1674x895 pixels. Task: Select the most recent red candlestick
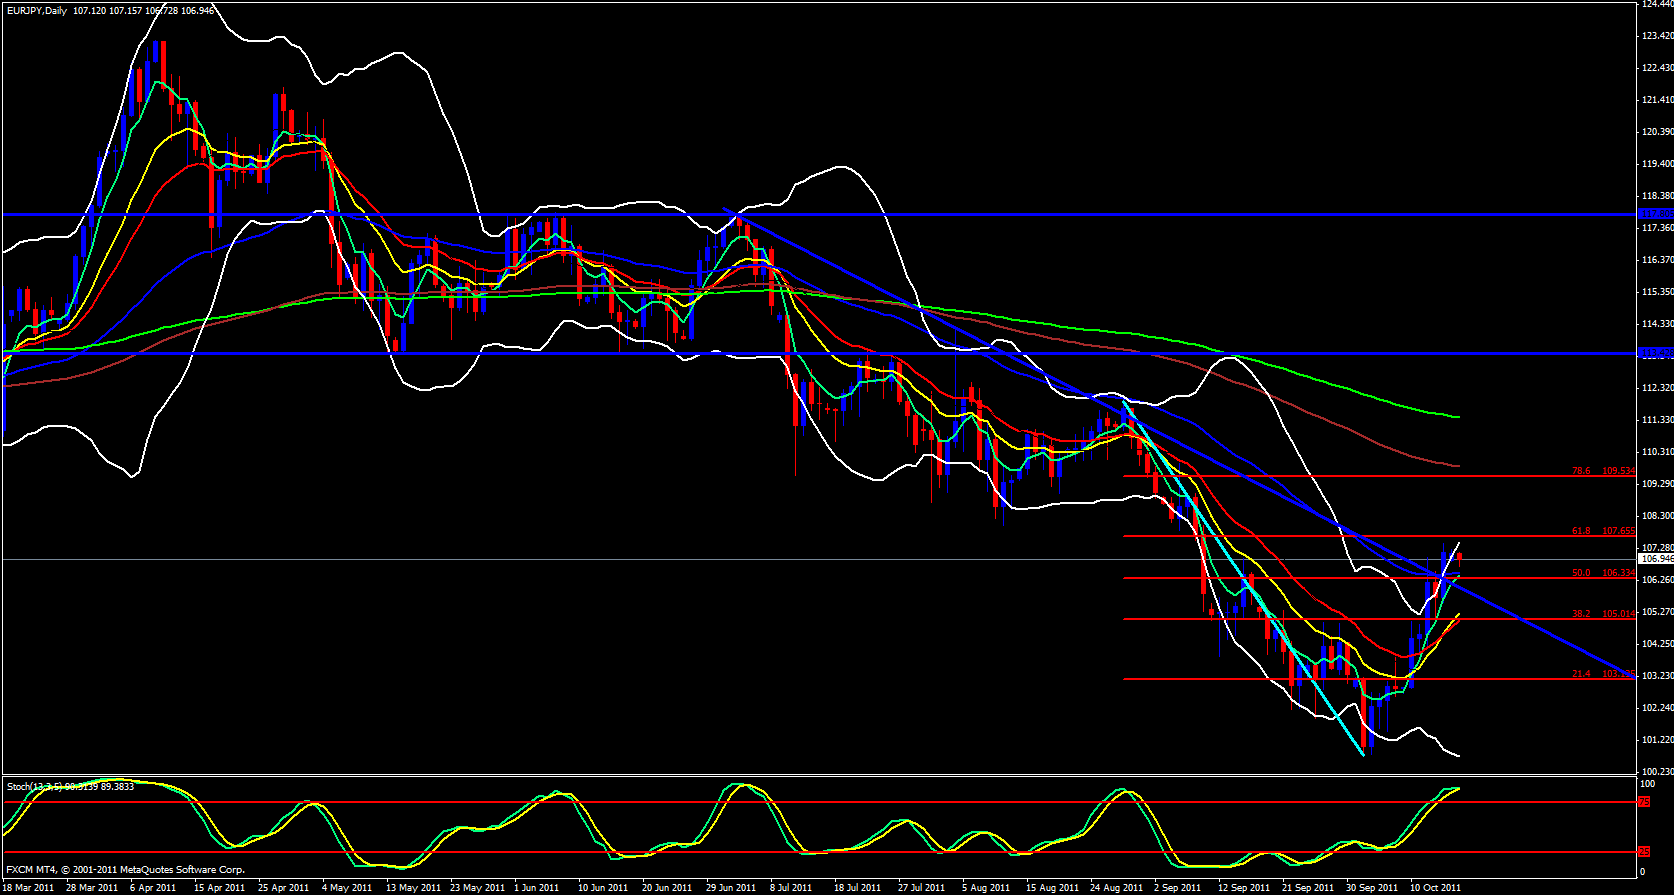pos(1460,556)
